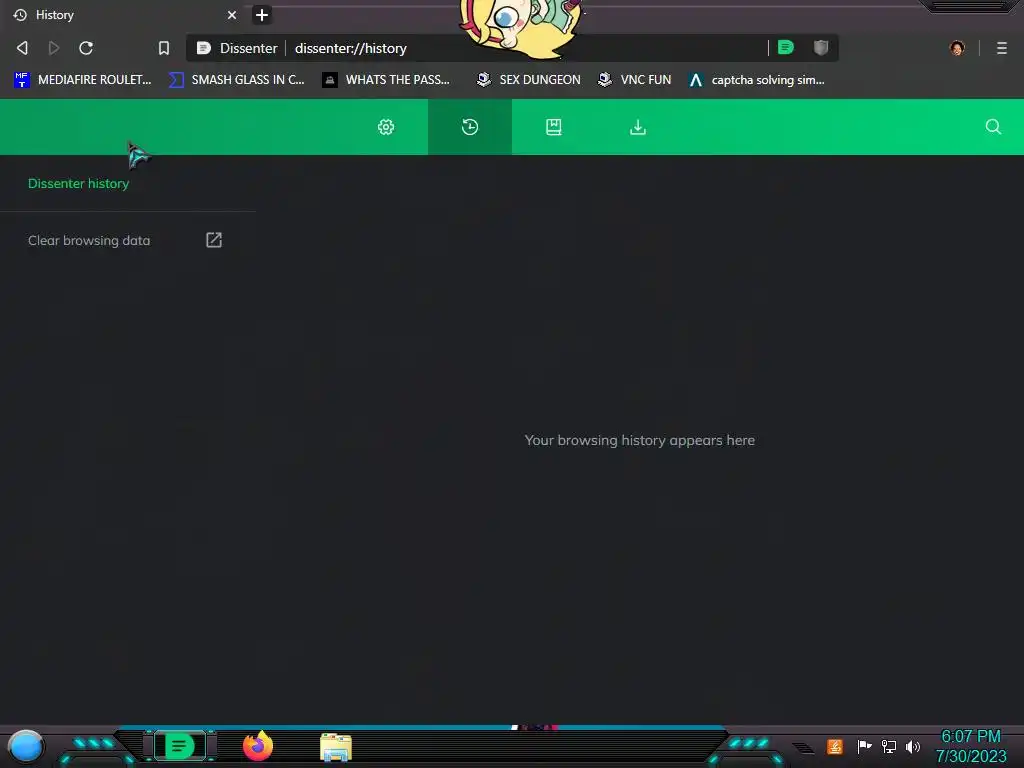Viewport: 1024px width, 768px height.
Task: Open Action Center flag tray icon
Action: (865, 746)
